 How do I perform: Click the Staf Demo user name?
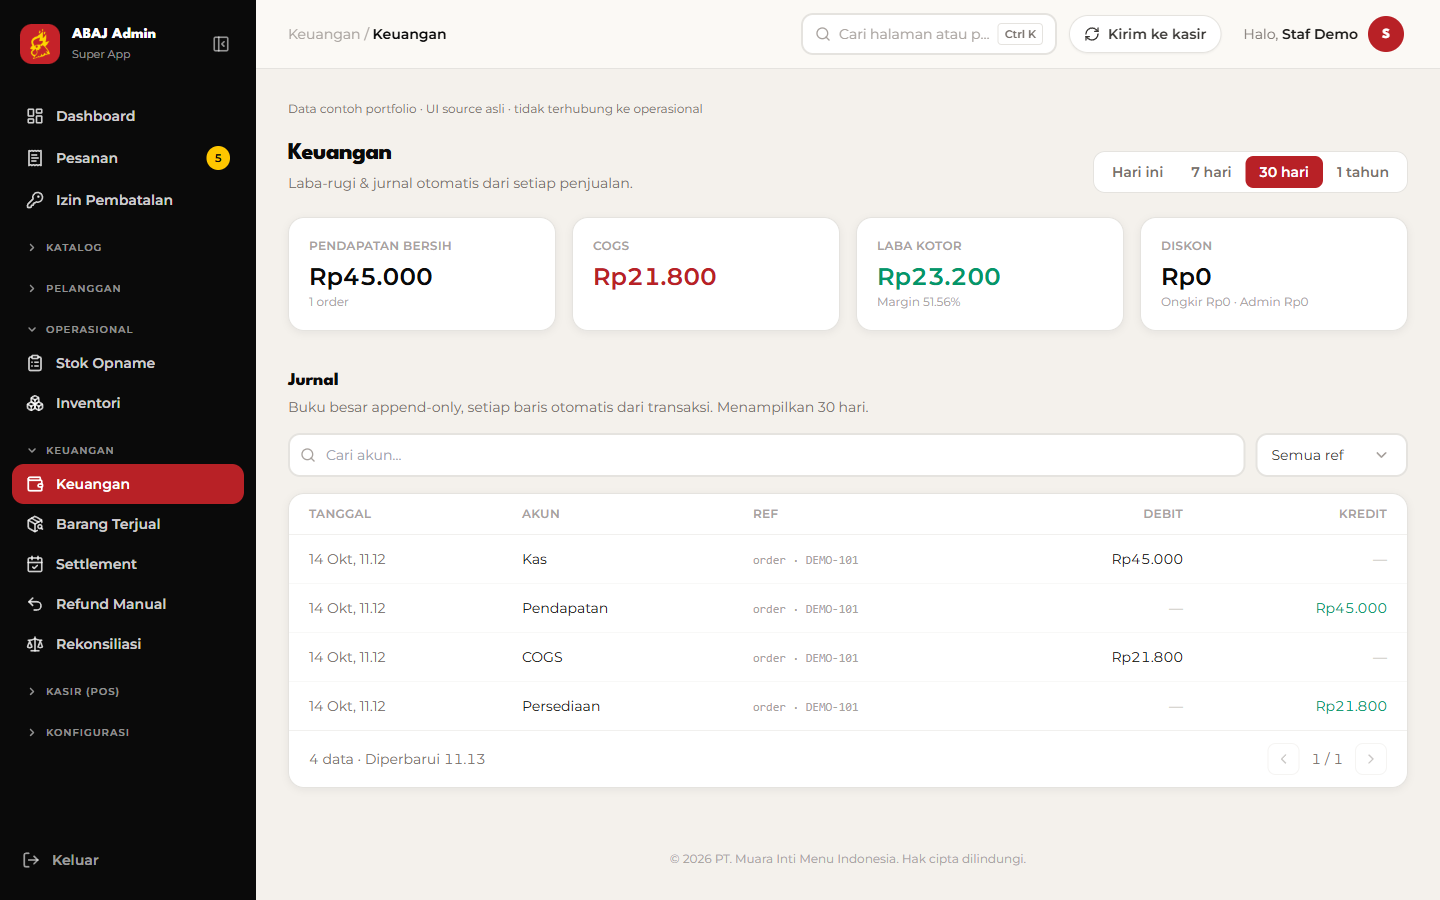coord(1320,34)
